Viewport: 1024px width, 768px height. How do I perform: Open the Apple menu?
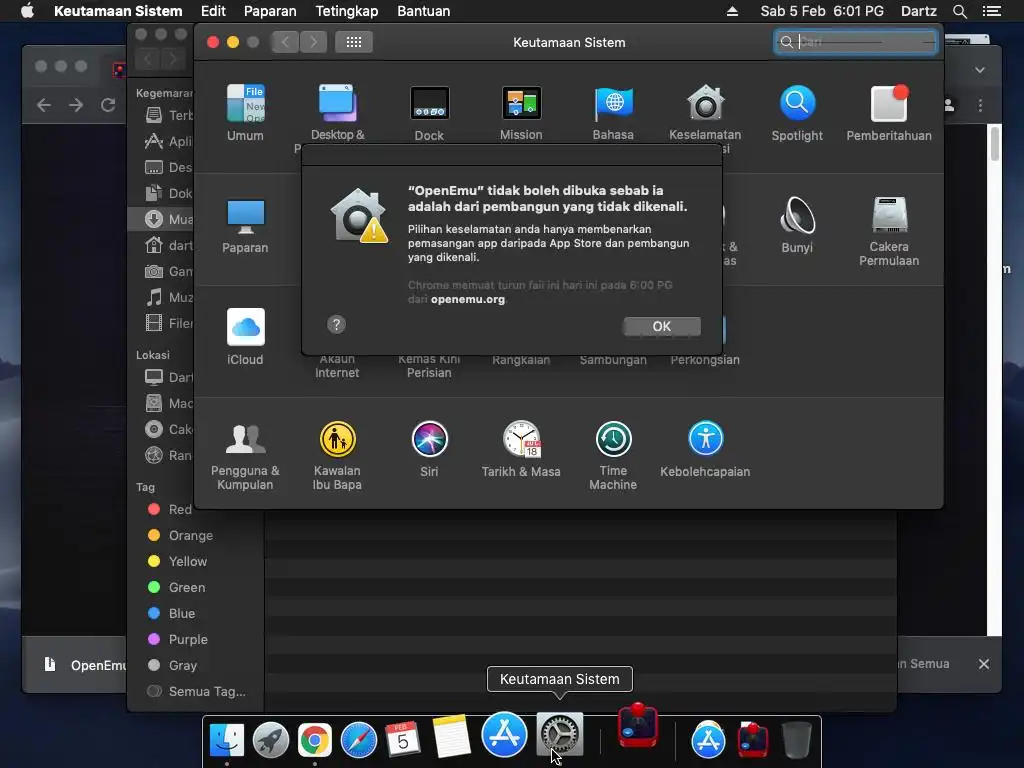pos(27,11)
